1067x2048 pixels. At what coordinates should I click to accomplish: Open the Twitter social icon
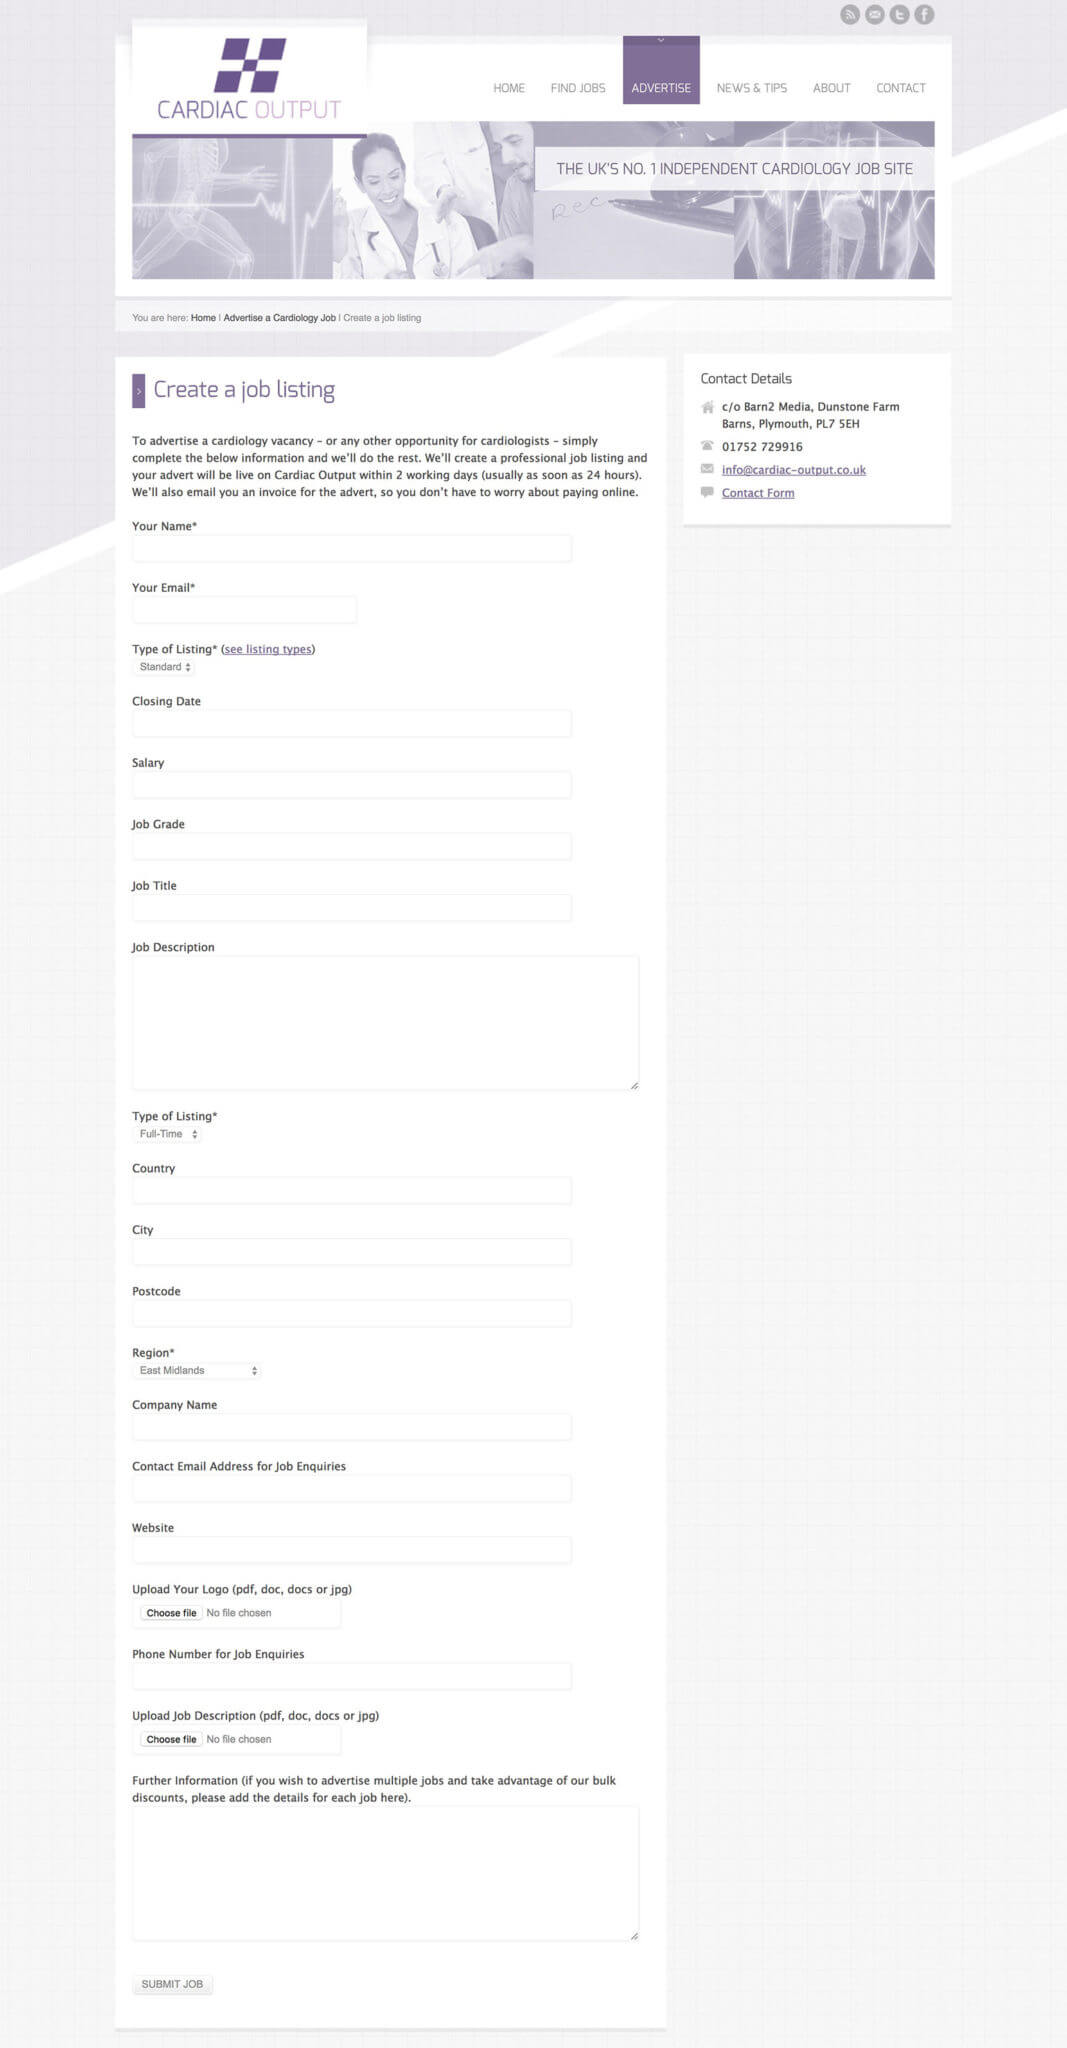tap(900, 14)
